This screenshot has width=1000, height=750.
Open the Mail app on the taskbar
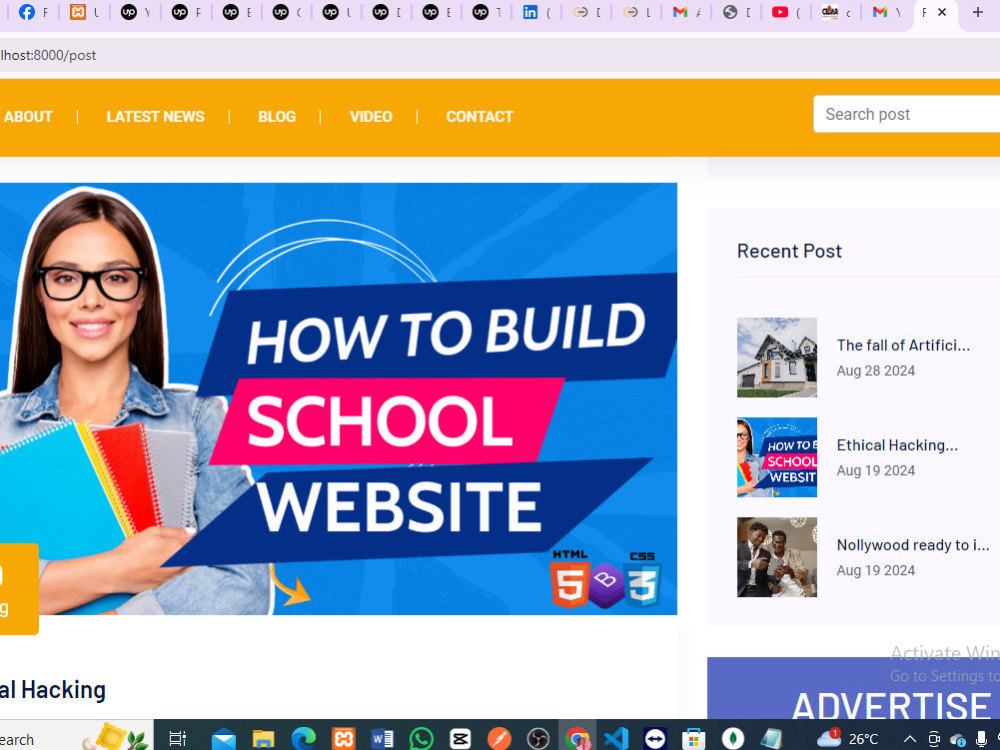pos(224,739)
